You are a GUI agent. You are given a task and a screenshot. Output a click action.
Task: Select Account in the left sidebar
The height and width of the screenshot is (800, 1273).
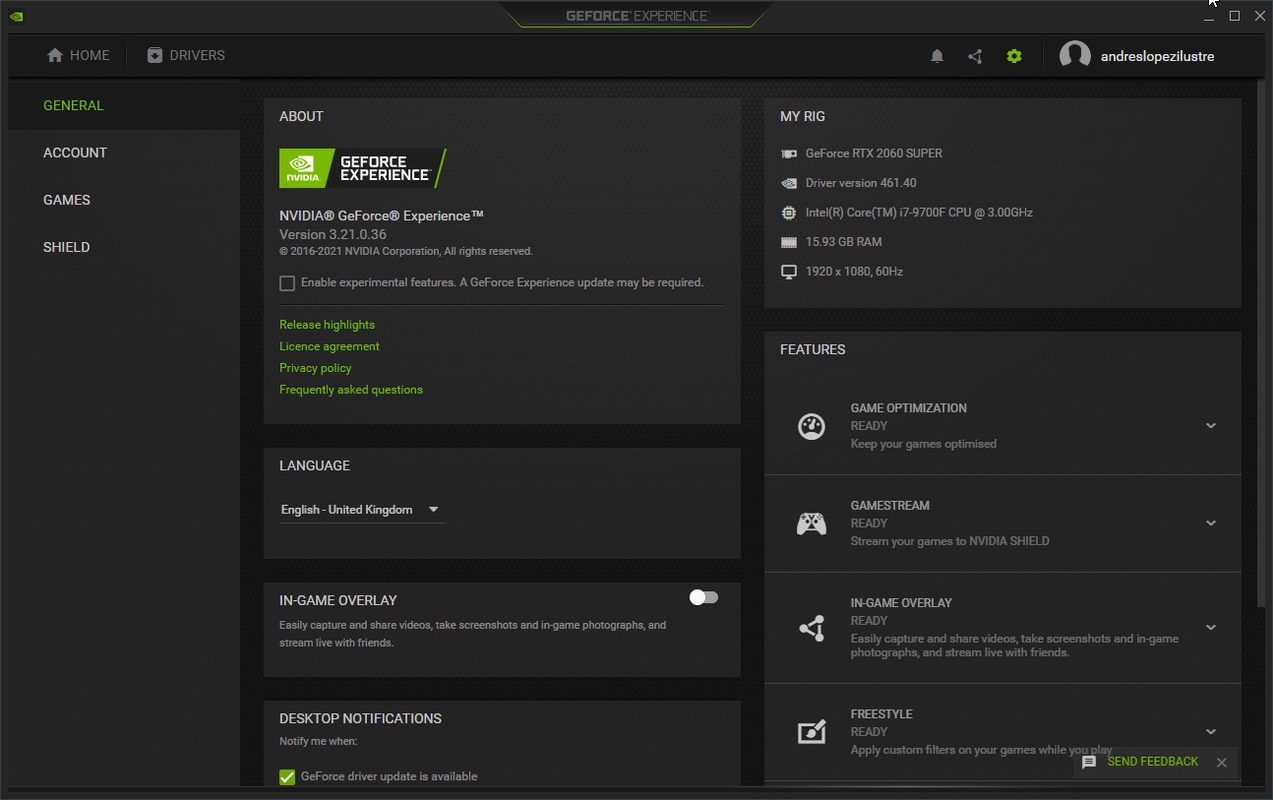(x=75, y=153)
